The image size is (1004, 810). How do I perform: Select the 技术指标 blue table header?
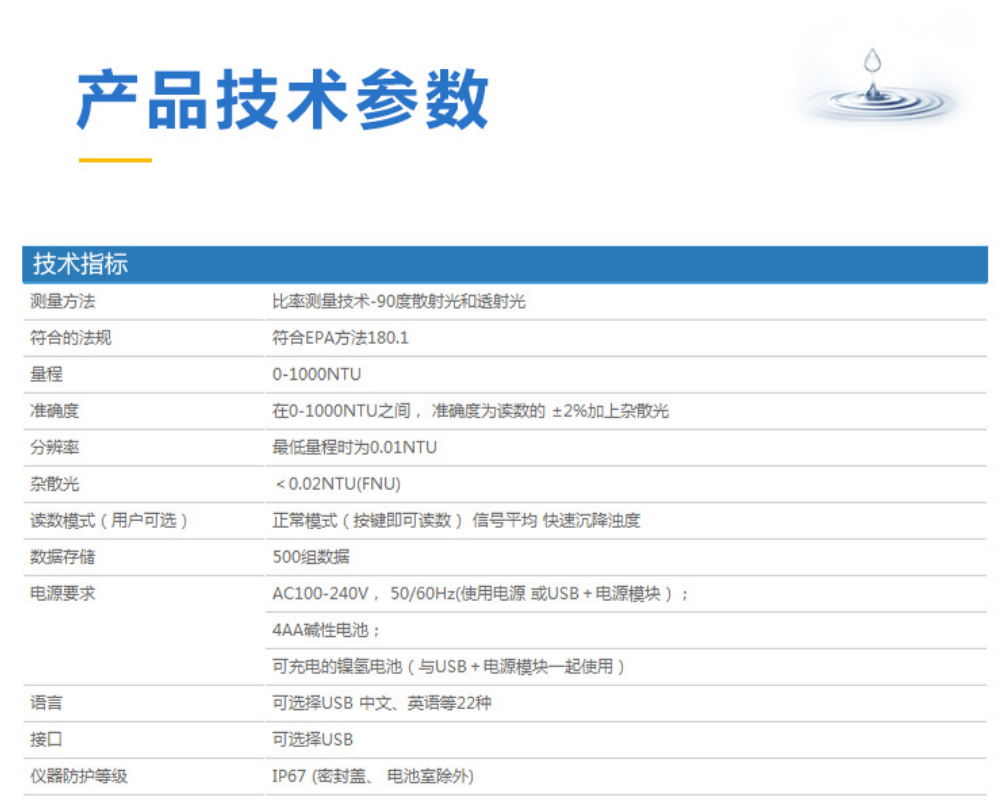click(80, 265)
